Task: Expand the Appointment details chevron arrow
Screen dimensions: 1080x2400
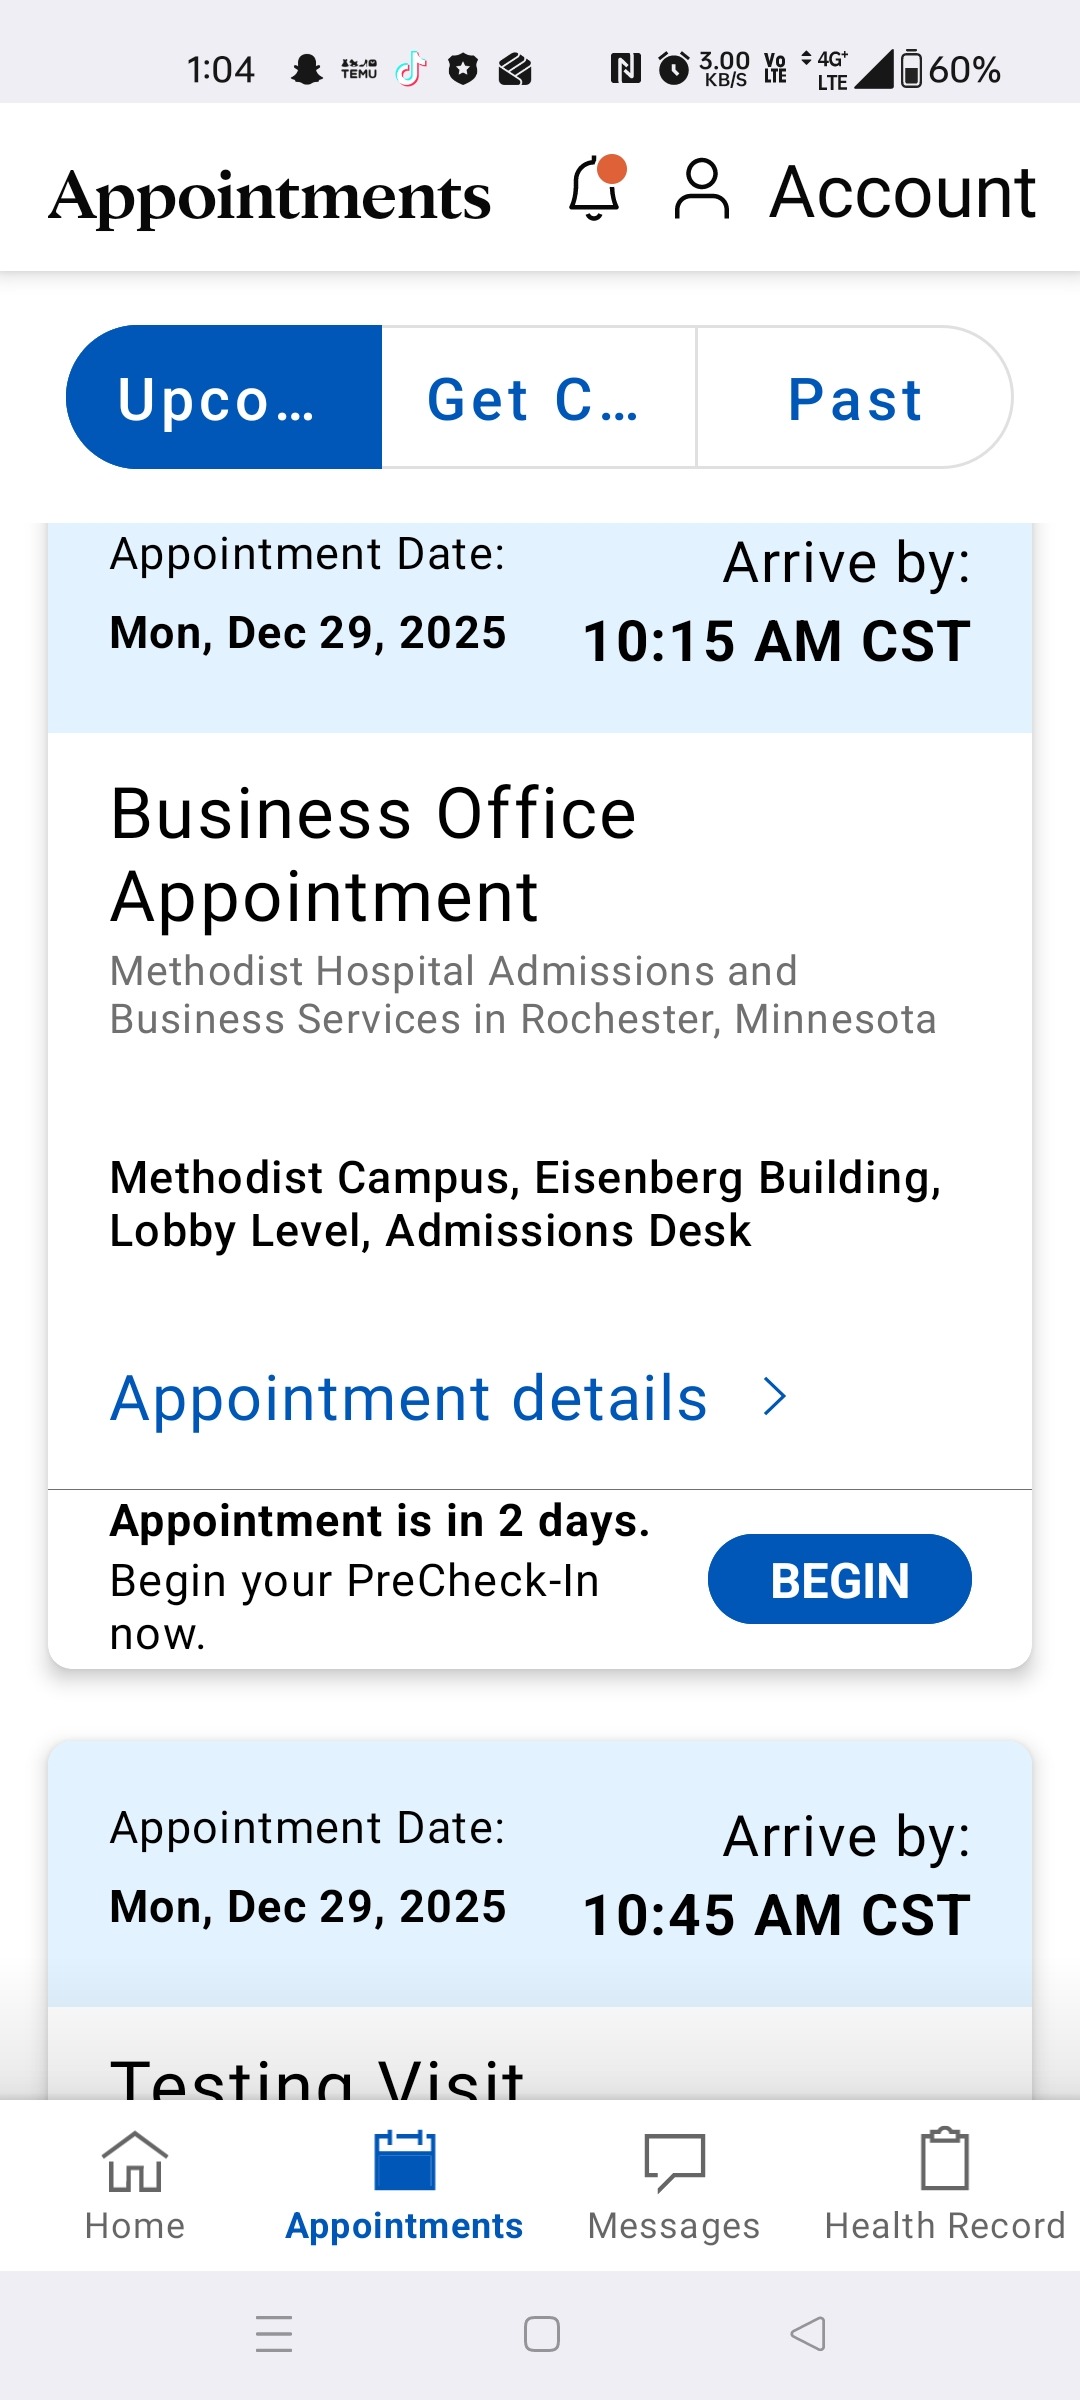Action: (x=775, y=1397)
